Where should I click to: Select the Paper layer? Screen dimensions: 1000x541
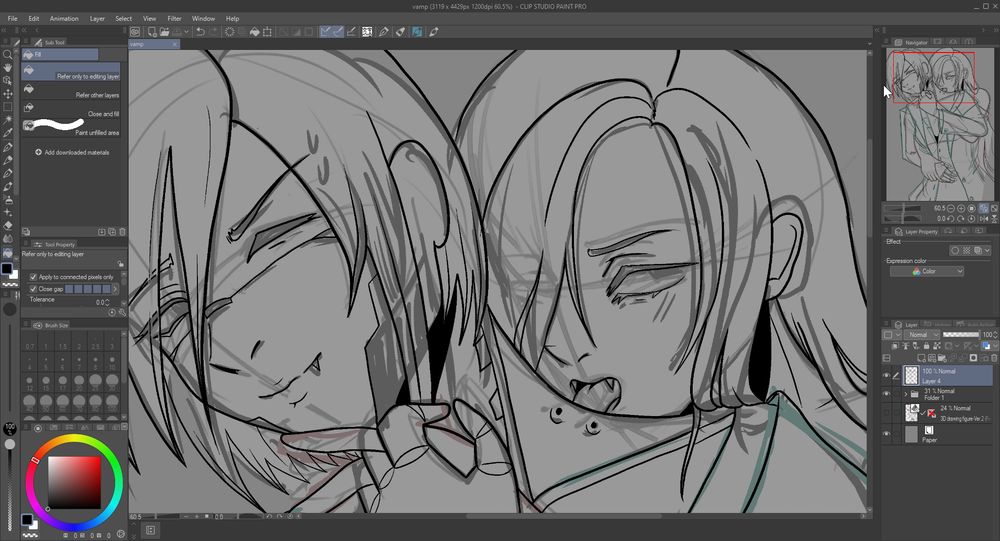click(947, 434)
